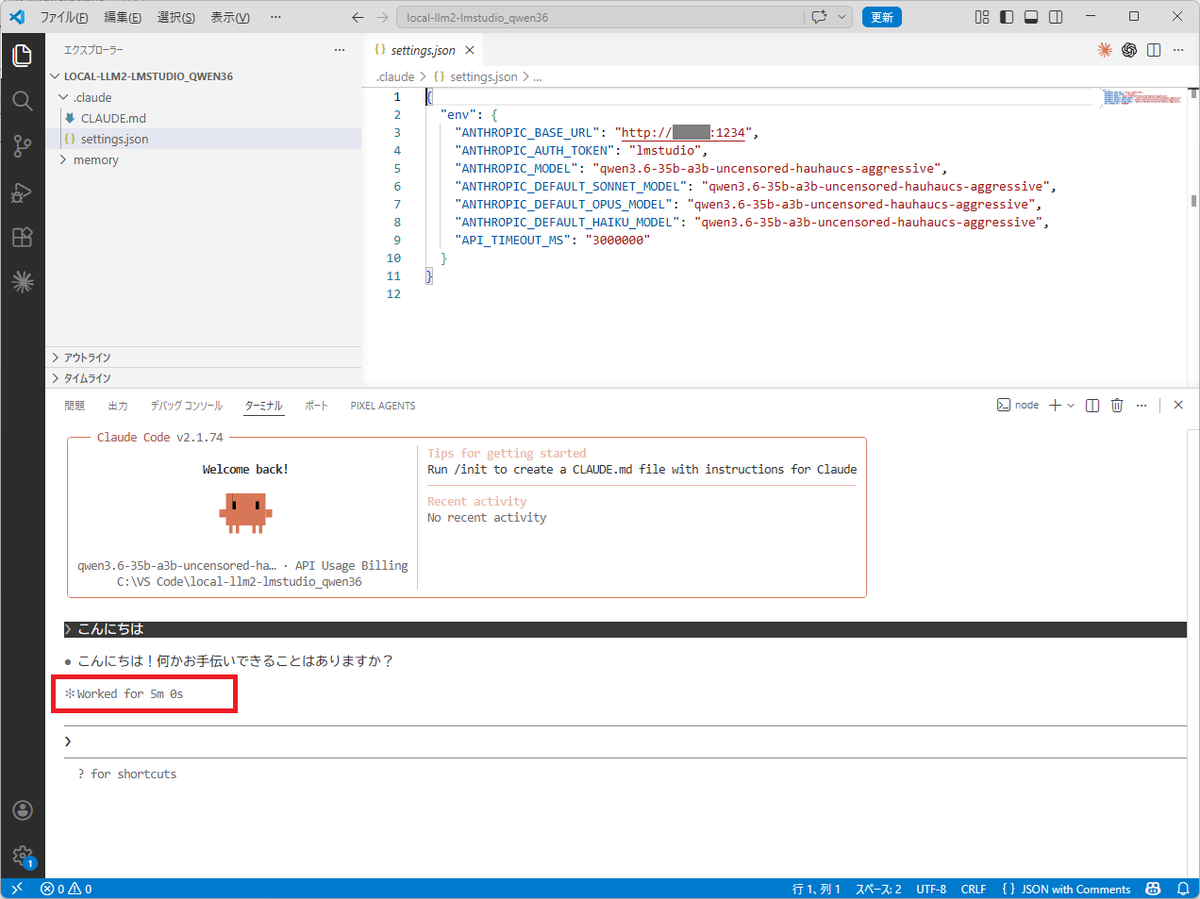This screenshot has width=1200, height=899.
Task: Click the 更新 update button
Action: click(881, 17)
